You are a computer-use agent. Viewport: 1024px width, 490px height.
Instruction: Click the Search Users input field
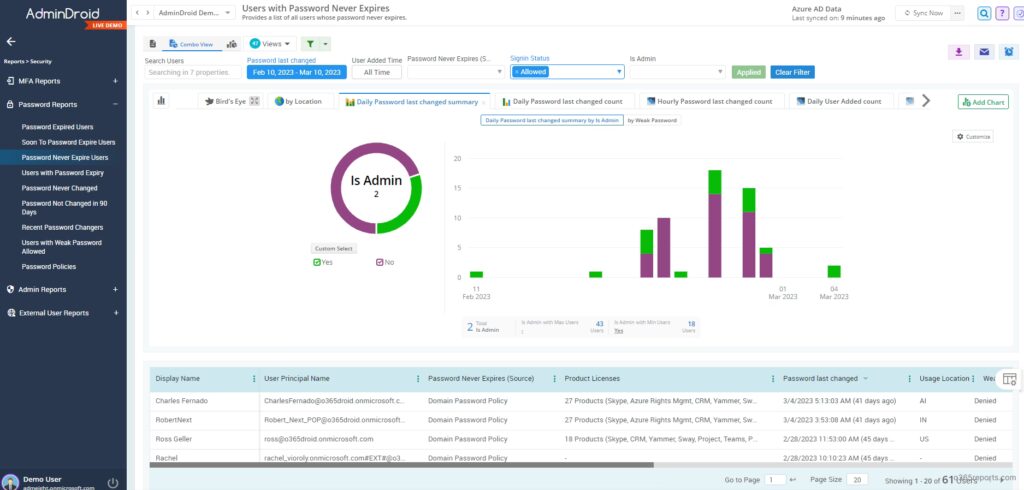pyautogui.click(x=192, y=72)
